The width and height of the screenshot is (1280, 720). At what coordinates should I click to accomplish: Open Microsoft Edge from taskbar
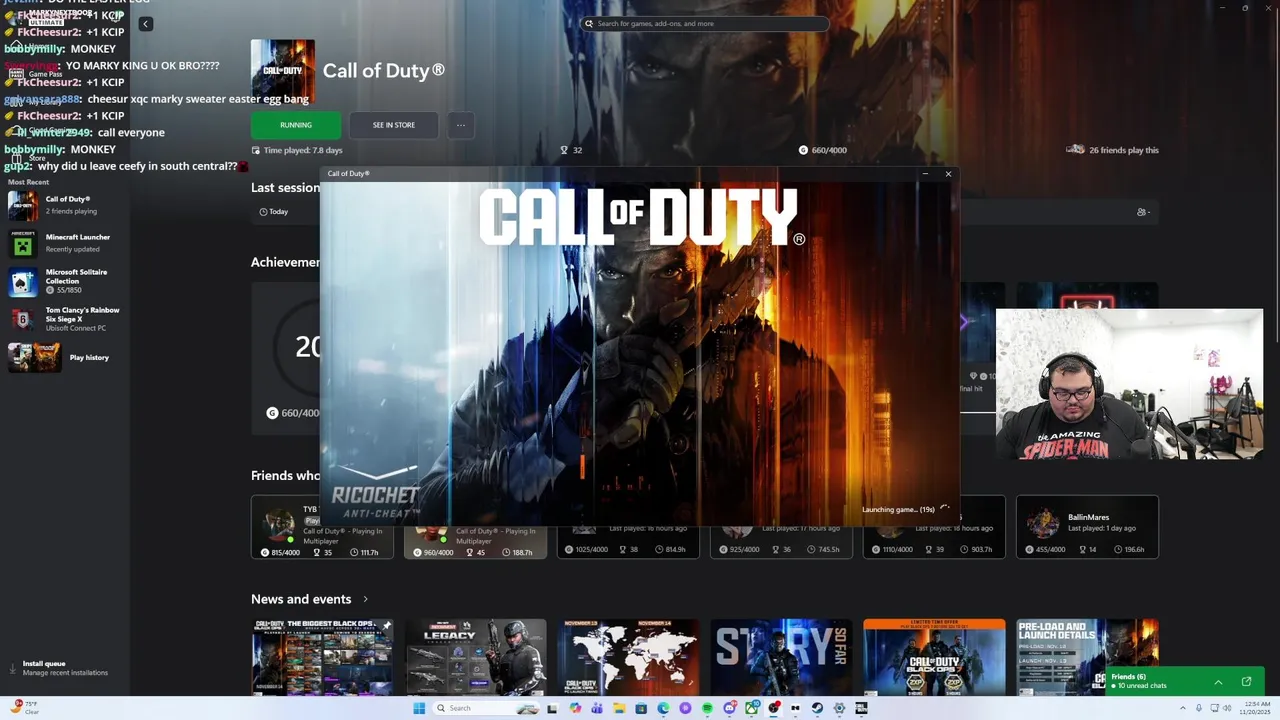click(663, 708)
